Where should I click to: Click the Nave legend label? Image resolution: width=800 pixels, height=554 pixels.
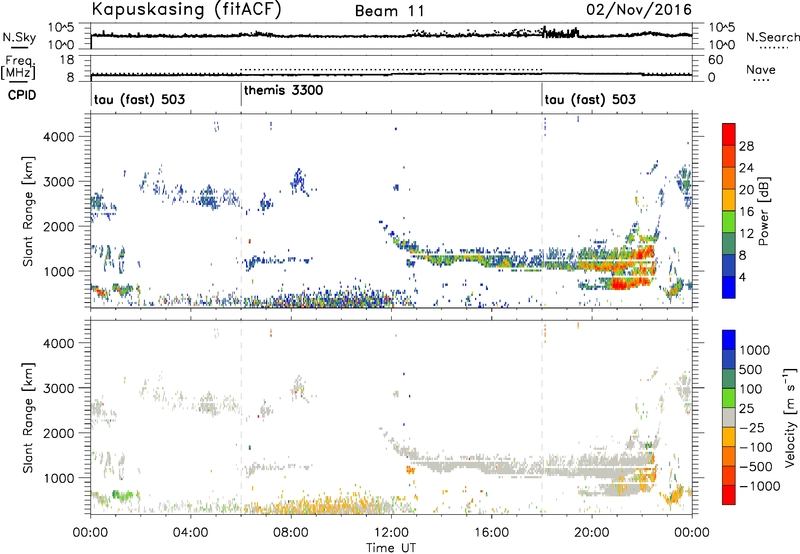point(761,69)
